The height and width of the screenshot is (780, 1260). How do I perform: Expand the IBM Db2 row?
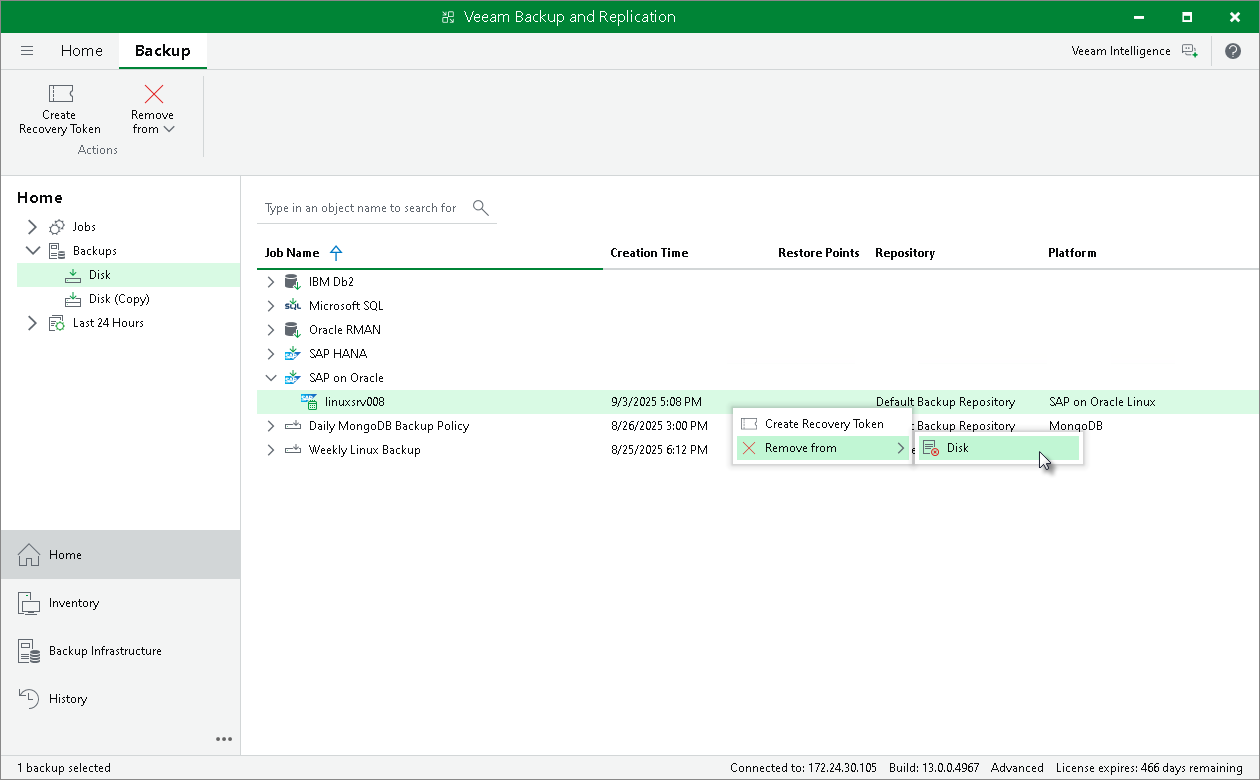[x=271, y=282]
